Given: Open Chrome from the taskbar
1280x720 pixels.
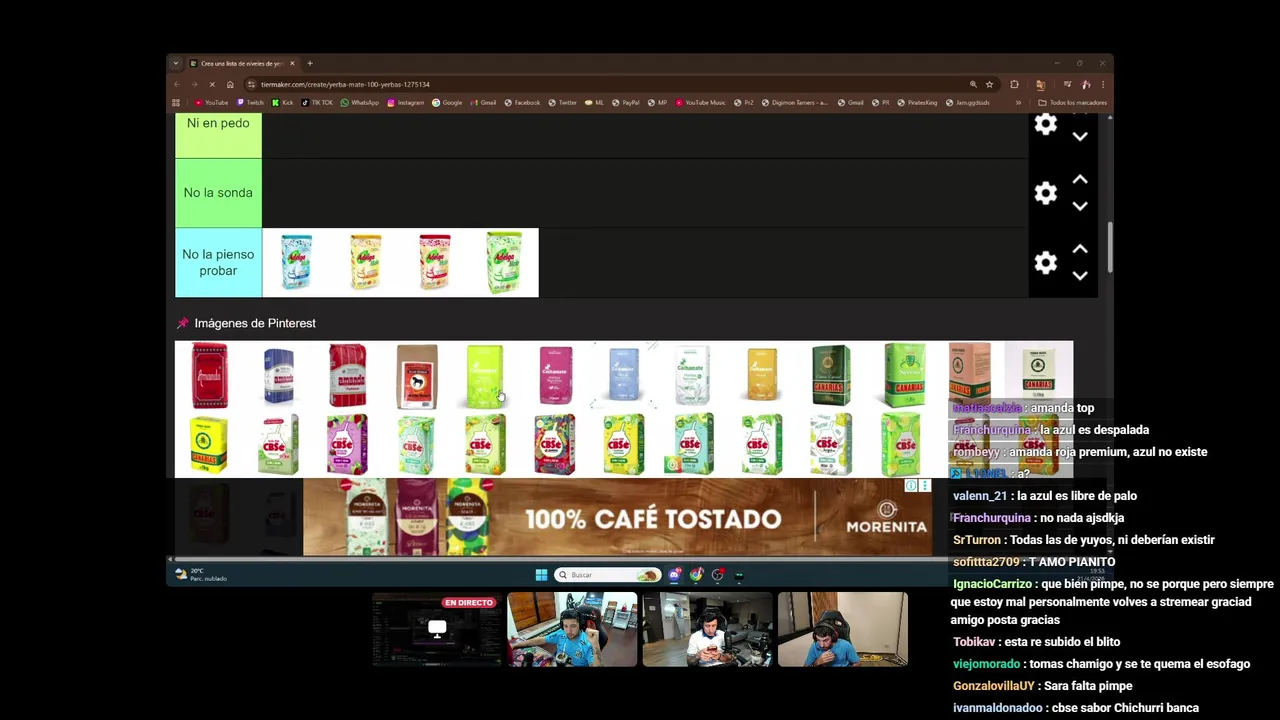Looking at the screenshot, I should coord(696,575).
